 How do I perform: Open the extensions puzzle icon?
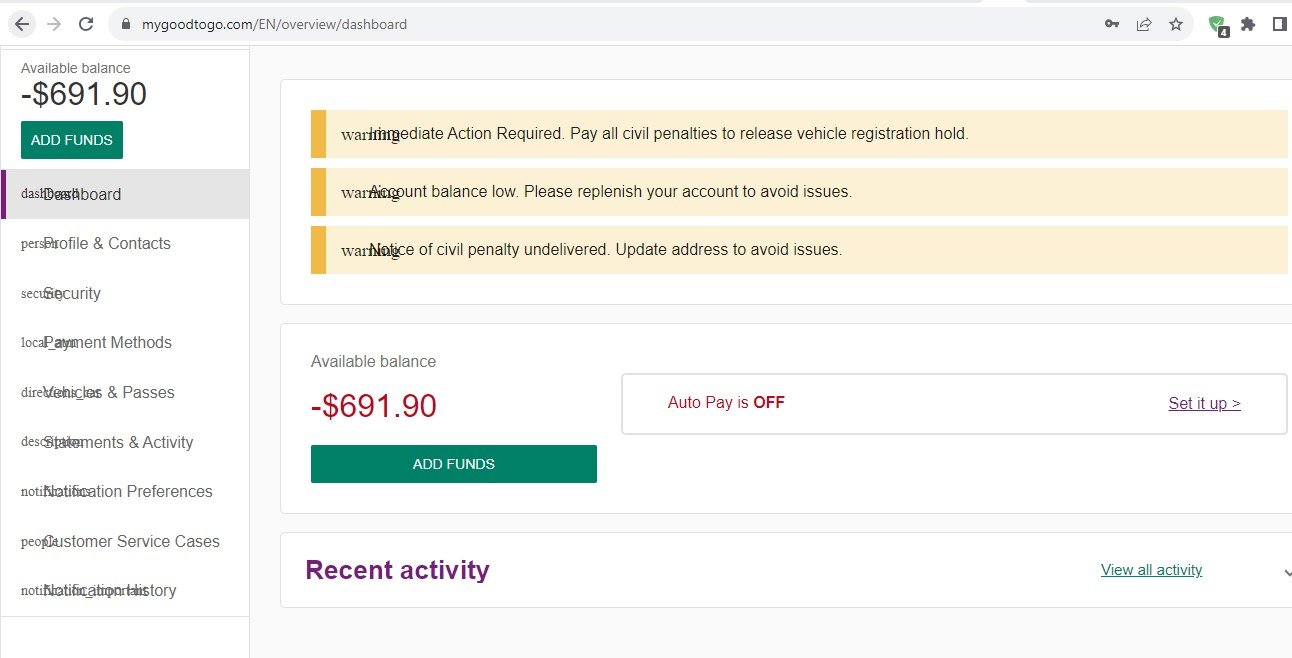[x=1248, y=23]
